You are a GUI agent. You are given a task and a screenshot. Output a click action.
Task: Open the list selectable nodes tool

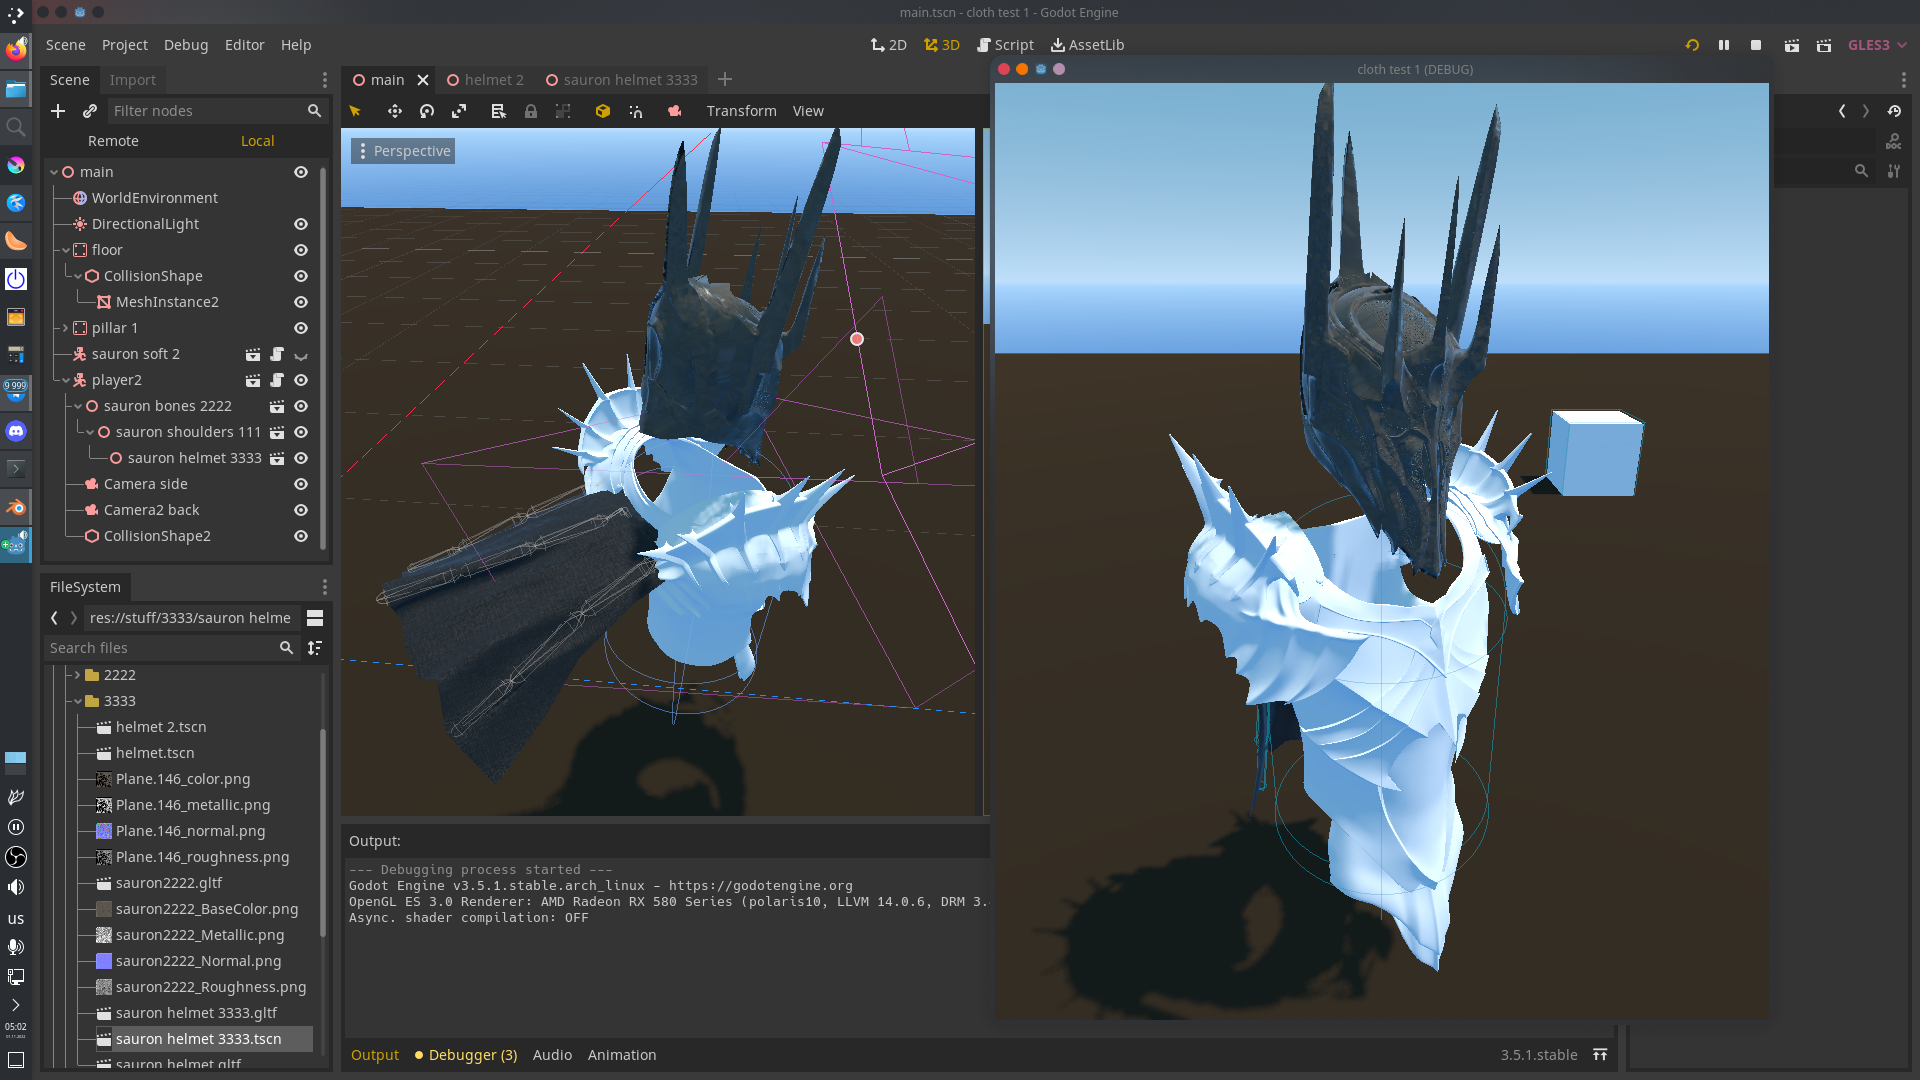click(x=498, y=111)
